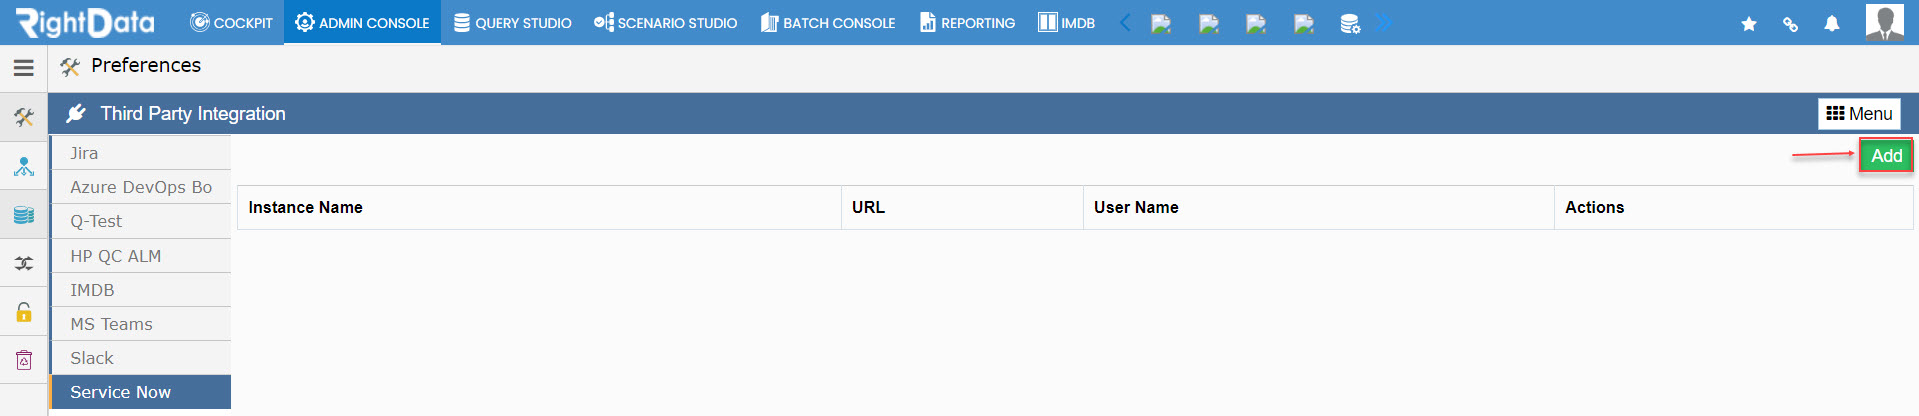
Task: Click the Third Party Integration heading
Action: pyautogui.click(x=193, y=114)
